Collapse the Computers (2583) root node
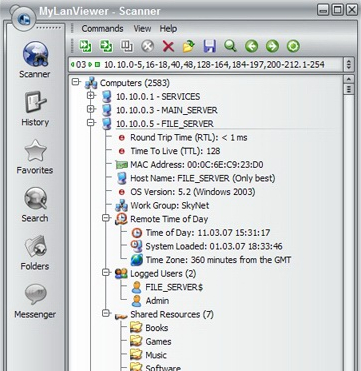Screen dimensions: 361x371 76,82
